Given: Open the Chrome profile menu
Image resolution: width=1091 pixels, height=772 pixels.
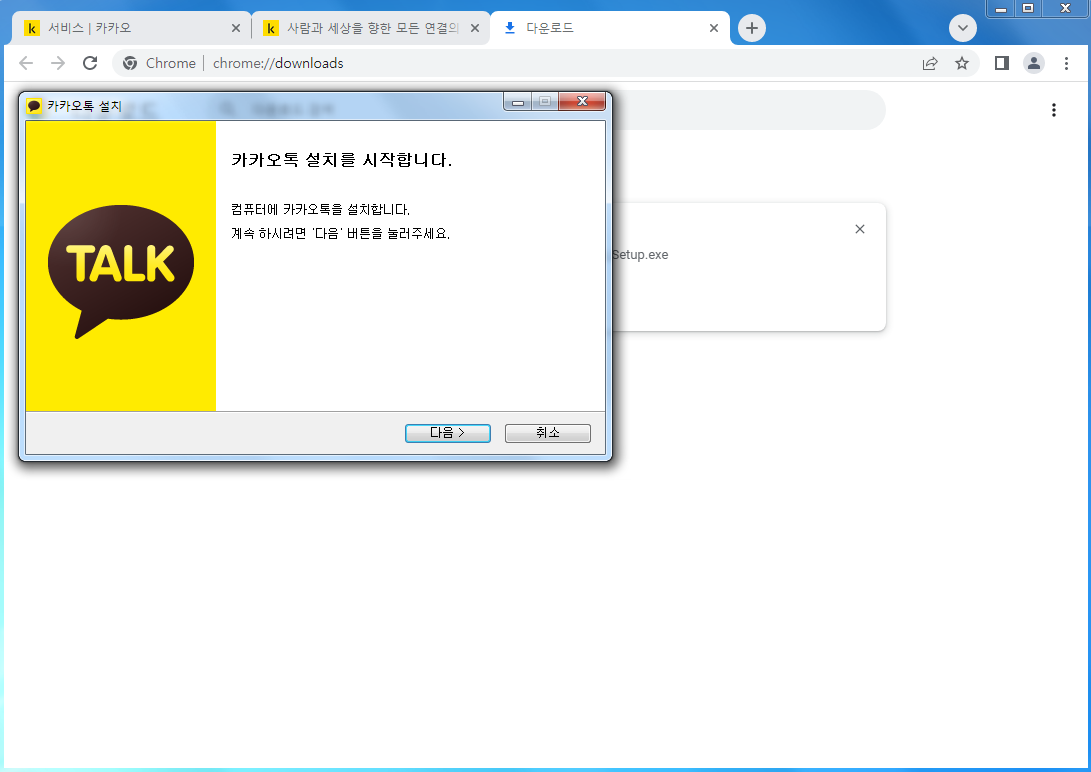Looking at the screenshot, I should click(x=1034, y=63).
